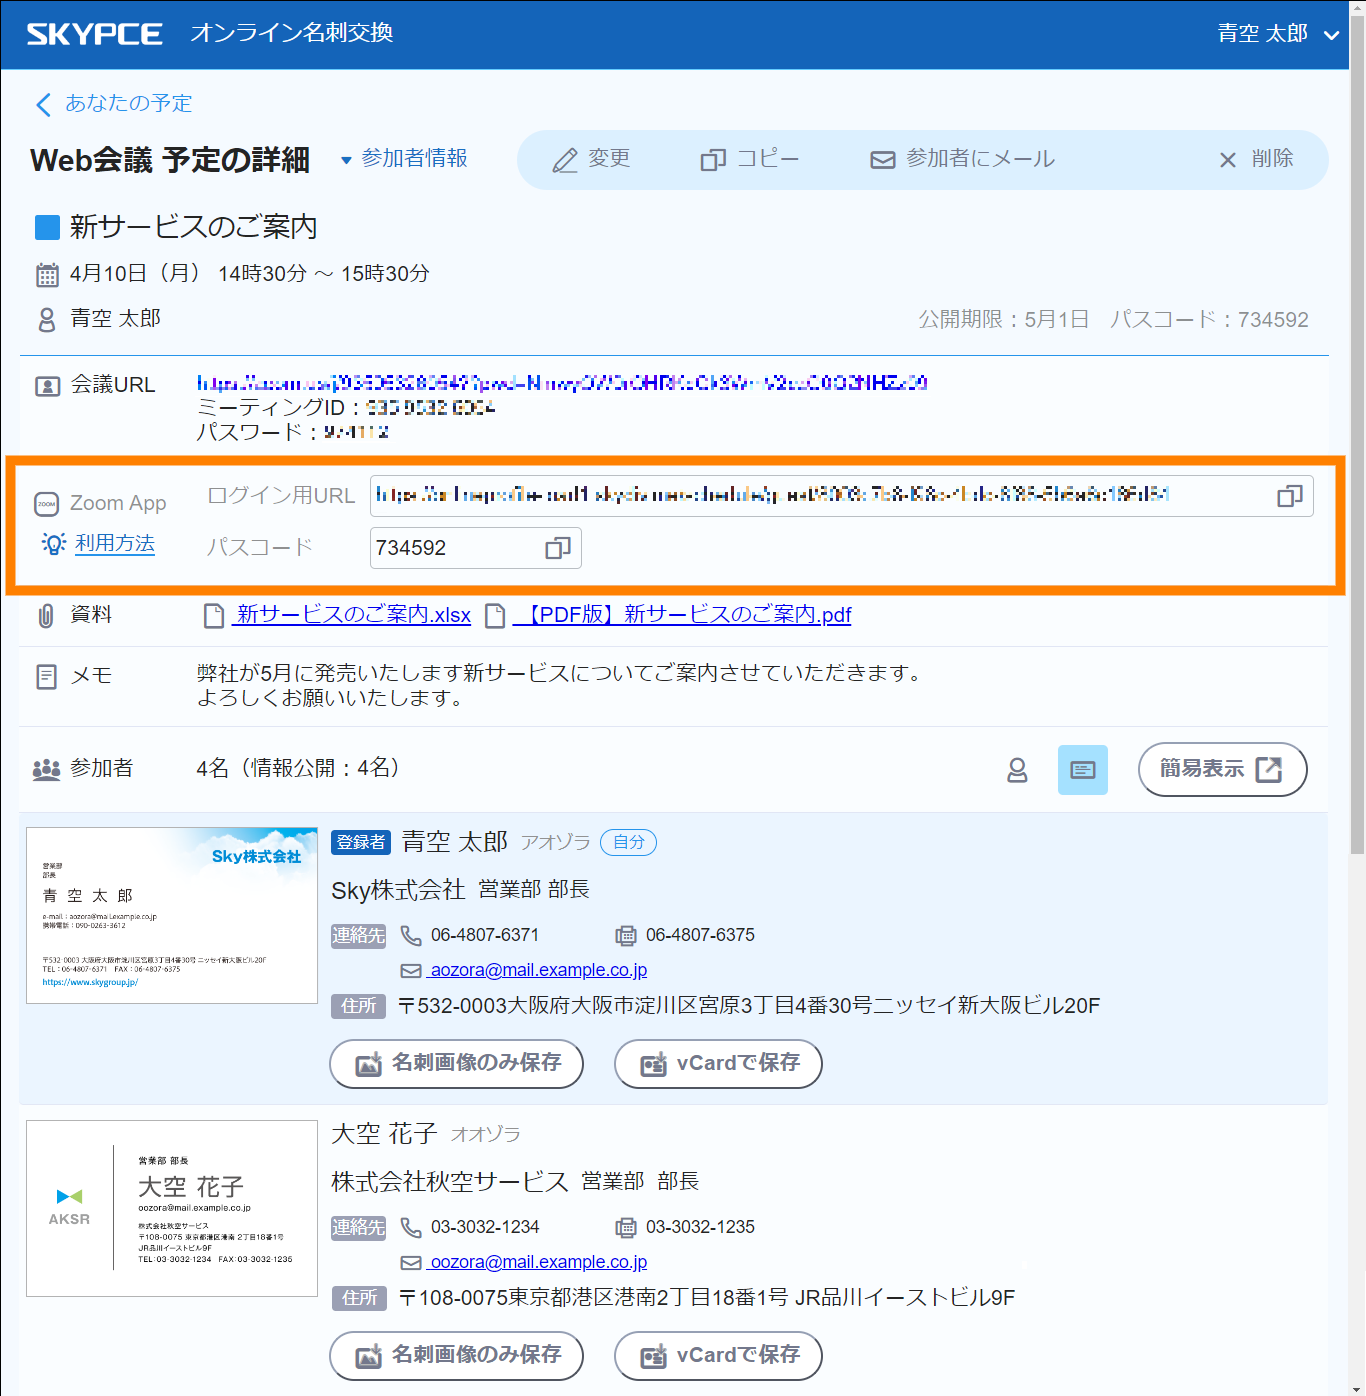Open 簡易表示 in new window

[x=1221, y=769]
